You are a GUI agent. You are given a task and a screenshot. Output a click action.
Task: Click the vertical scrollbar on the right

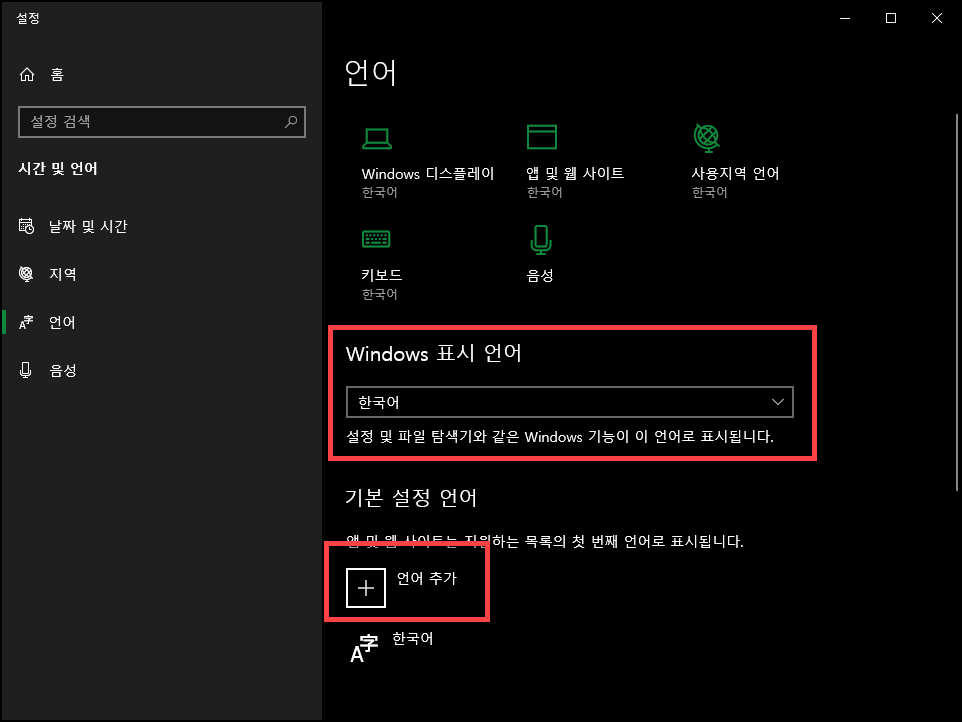pyautogui.click(x=957, y=302)
